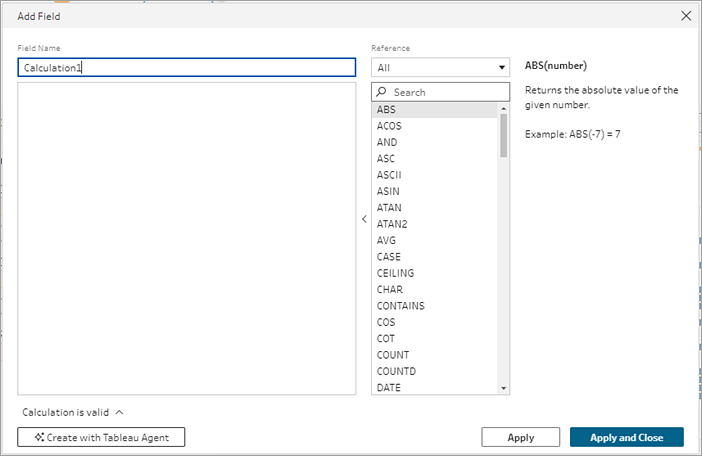The image size is (702, 456).
Task: Choose the COUNTD function
Action: [396, 371]
